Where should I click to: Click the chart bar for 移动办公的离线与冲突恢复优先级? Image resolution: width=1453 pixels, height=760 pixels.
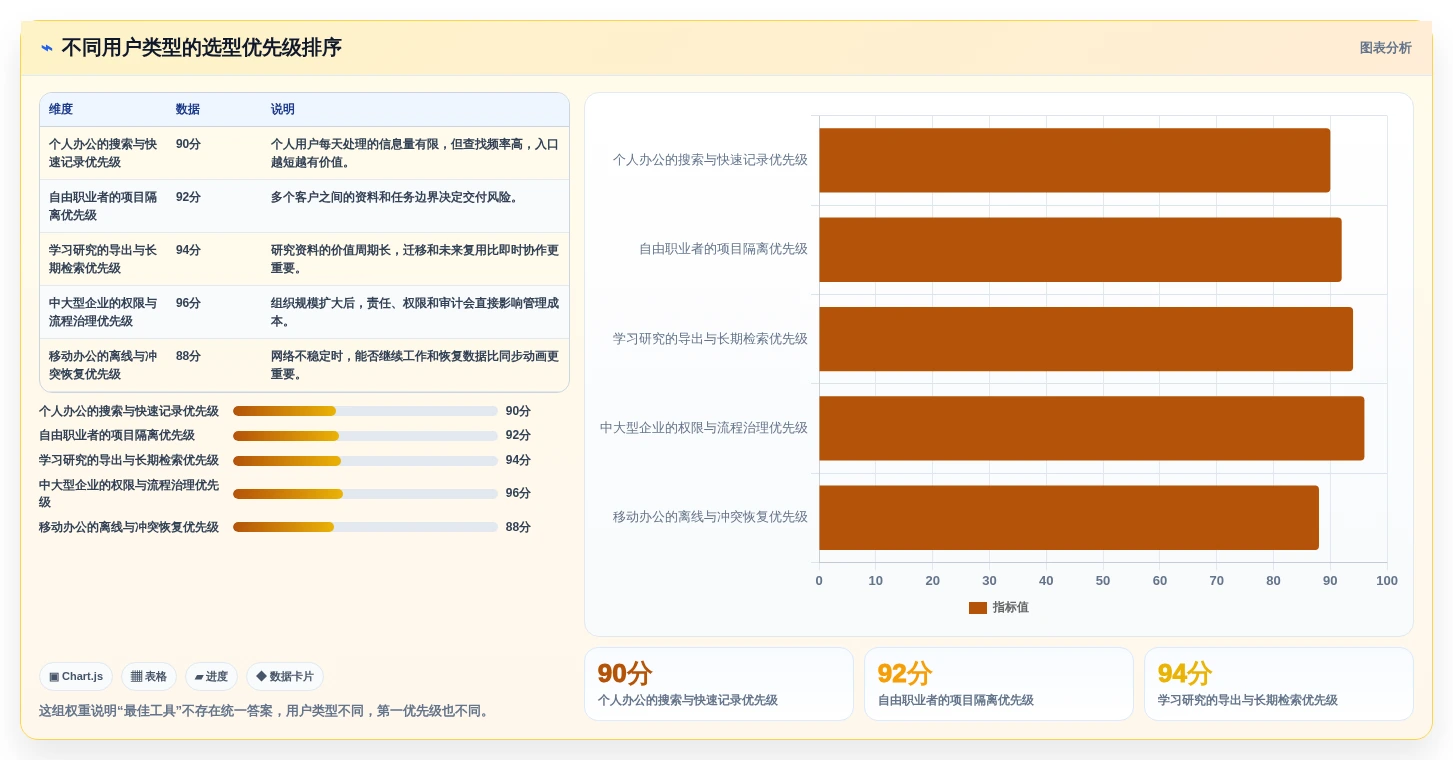click(x=1069, y=518)
